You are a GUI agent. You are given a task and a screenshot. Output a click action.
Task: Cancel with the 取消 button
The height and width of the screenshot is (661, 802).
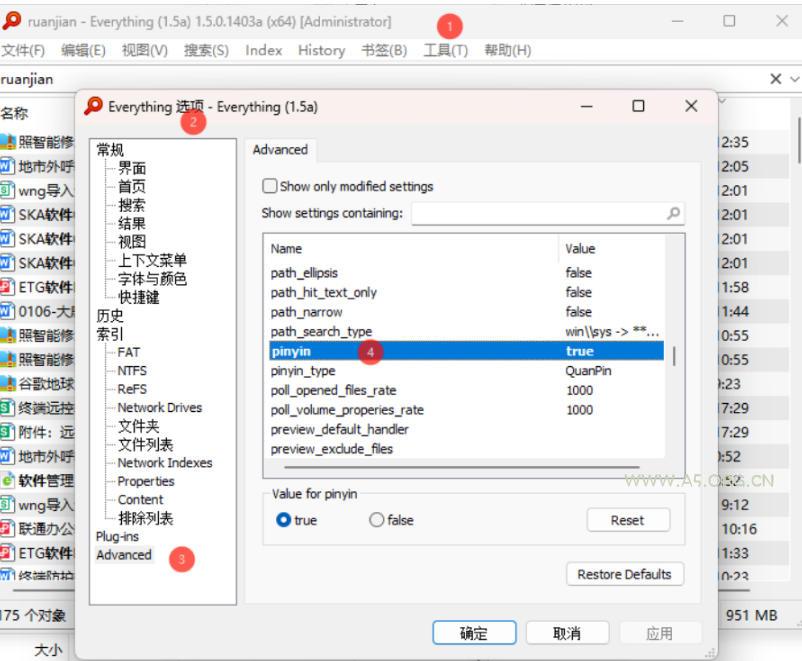point(567,633)
